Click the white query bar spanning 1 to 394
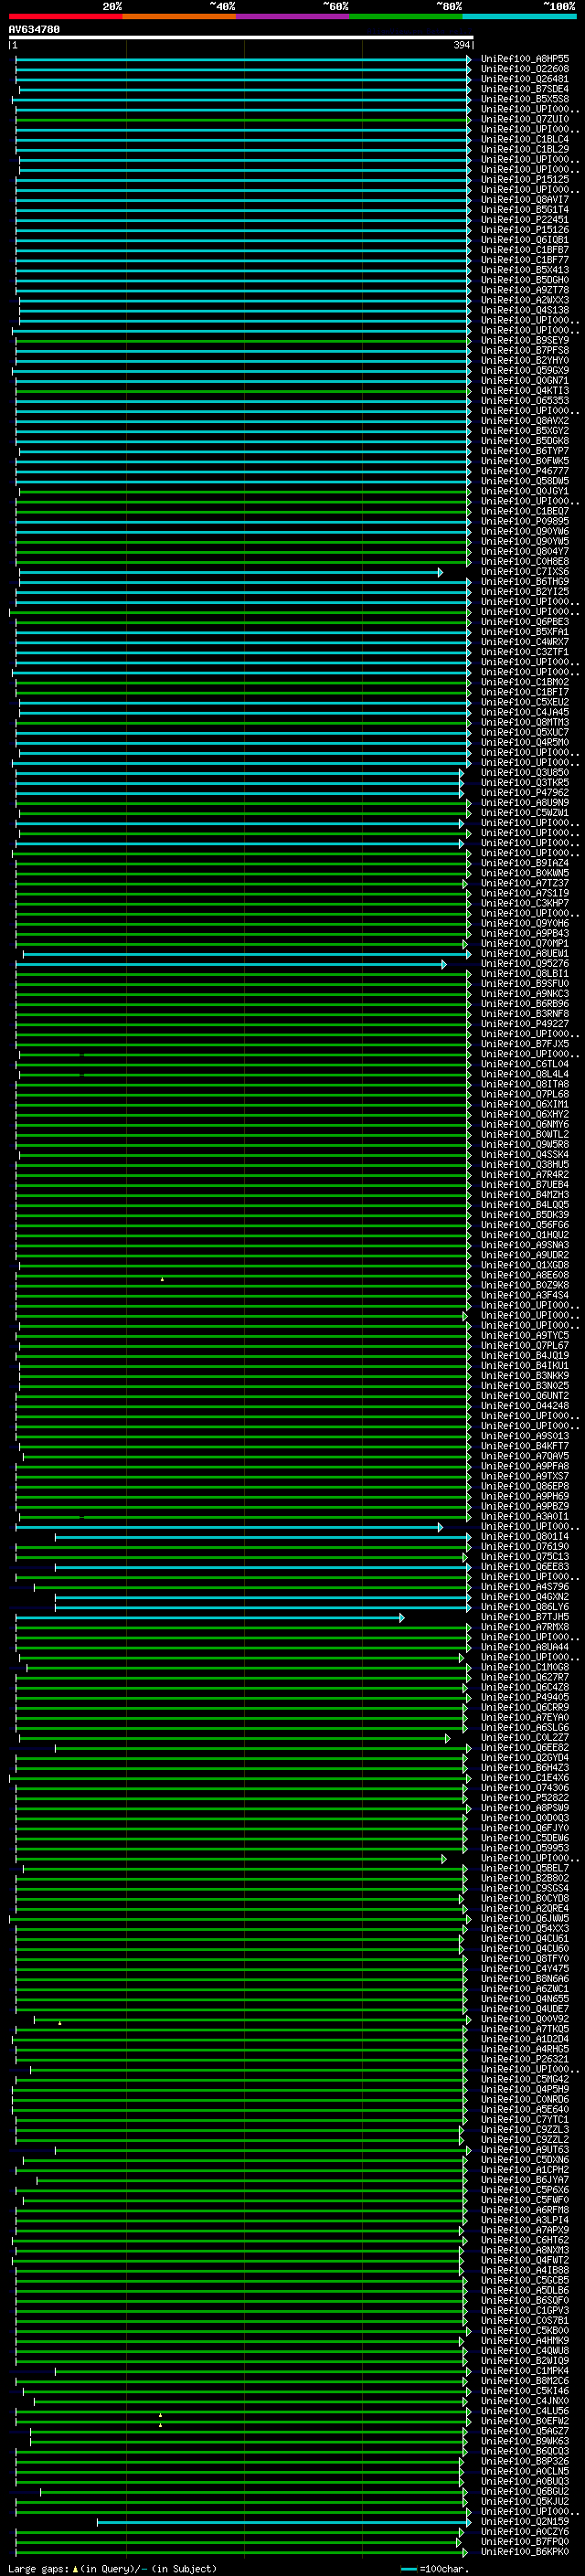Screen dimensions: 585x2576 (x=241, y=38)
